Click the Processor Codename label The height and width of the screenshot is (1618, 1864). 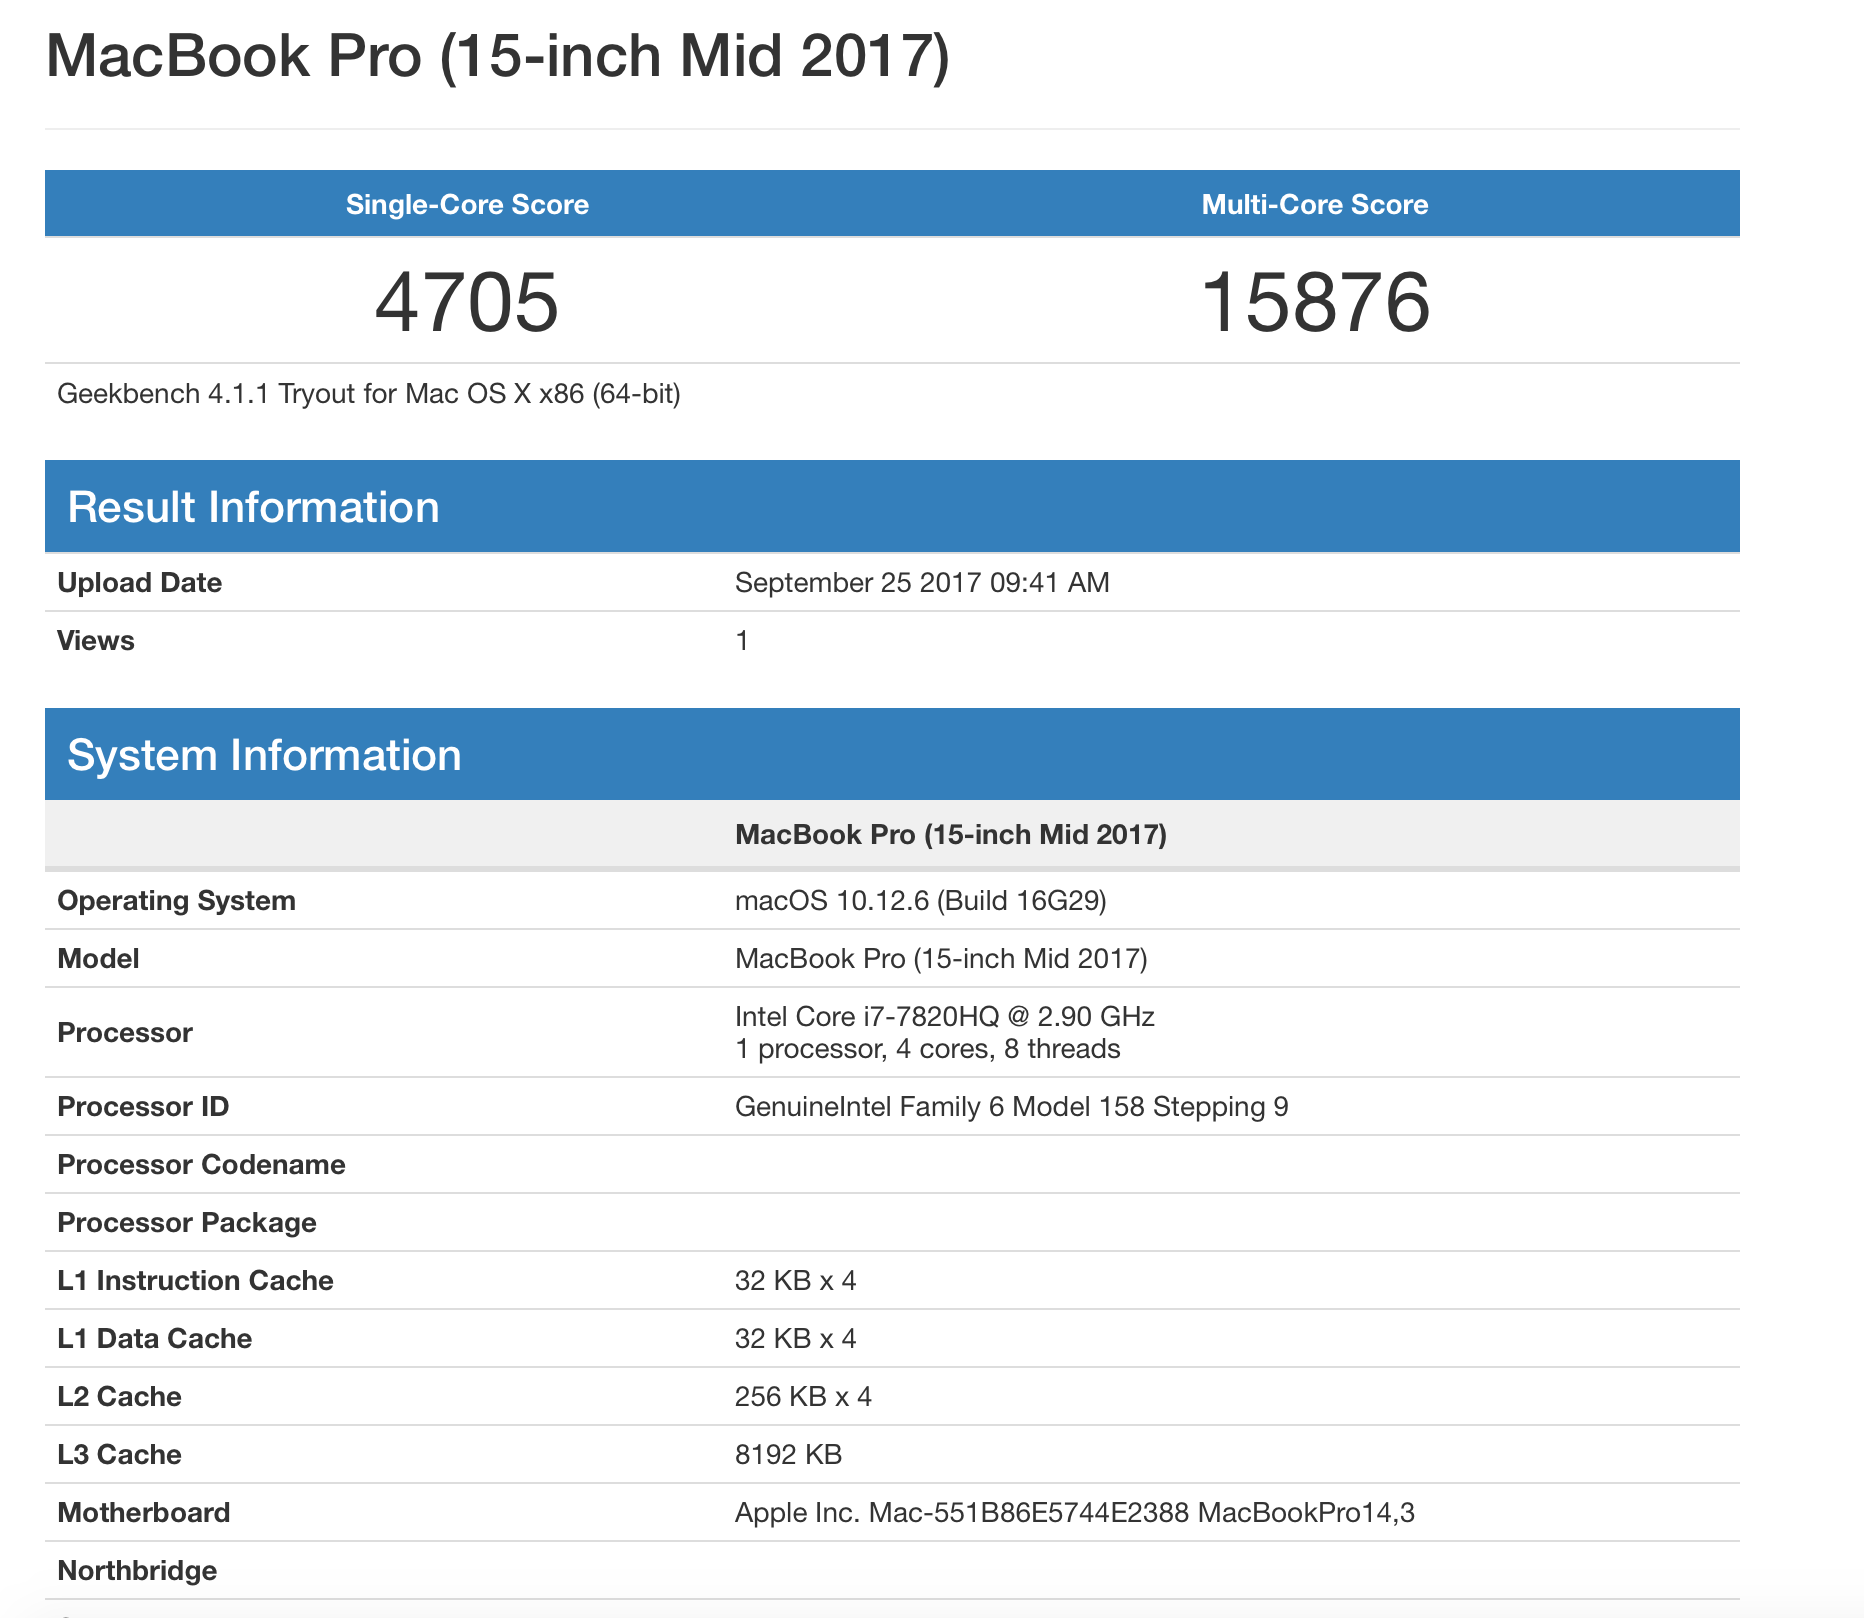click(202, 1164)
